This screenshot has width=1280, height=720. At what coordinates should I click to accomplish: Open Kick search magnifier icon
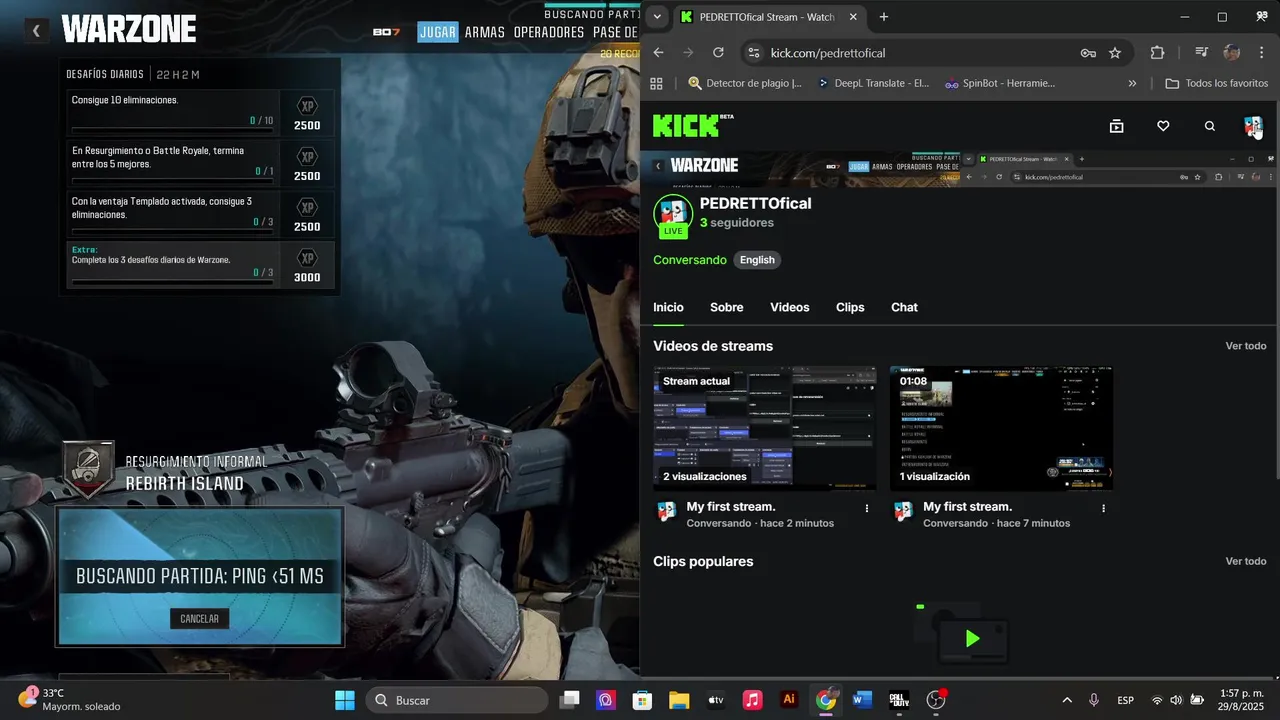1210,126
